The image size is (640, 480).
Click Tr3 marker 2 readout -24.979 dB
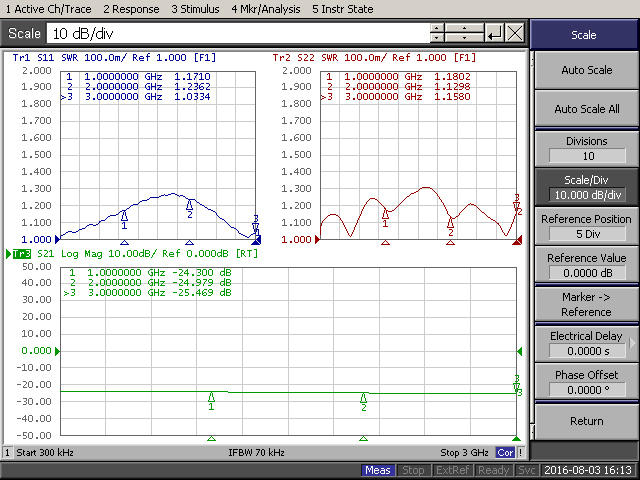(202, 282)
